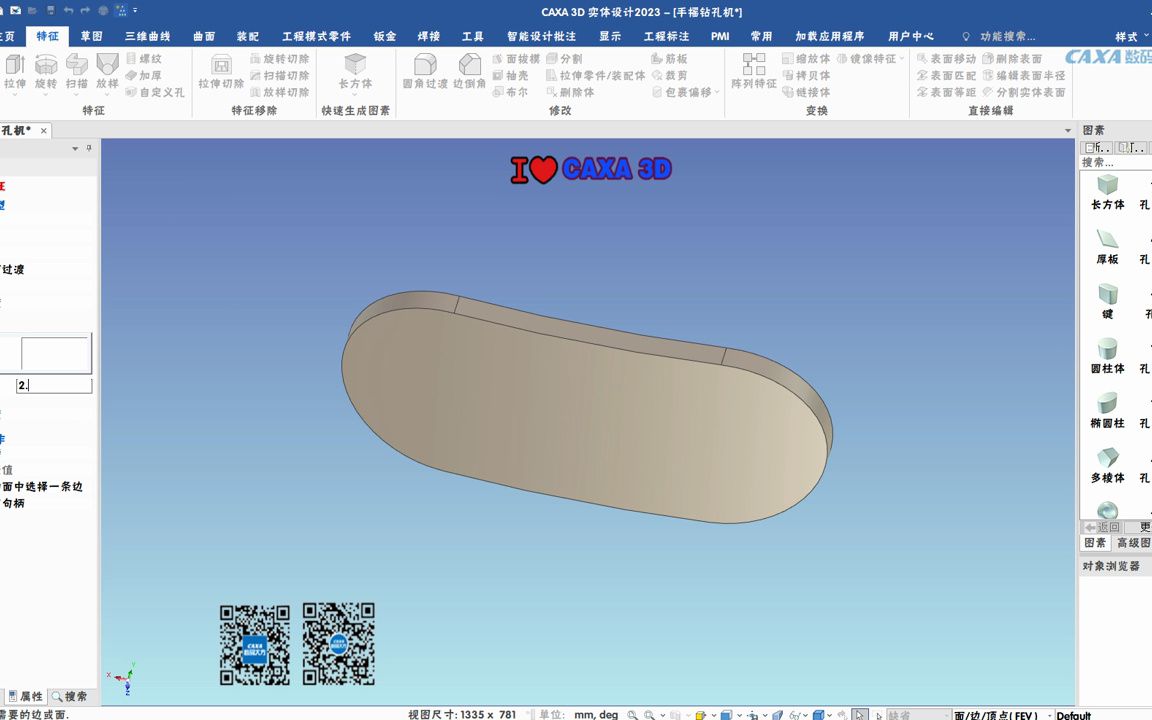Open the 对象浏览器 panel
This screenshot has width=1152, height=720.
(1112, 565)
